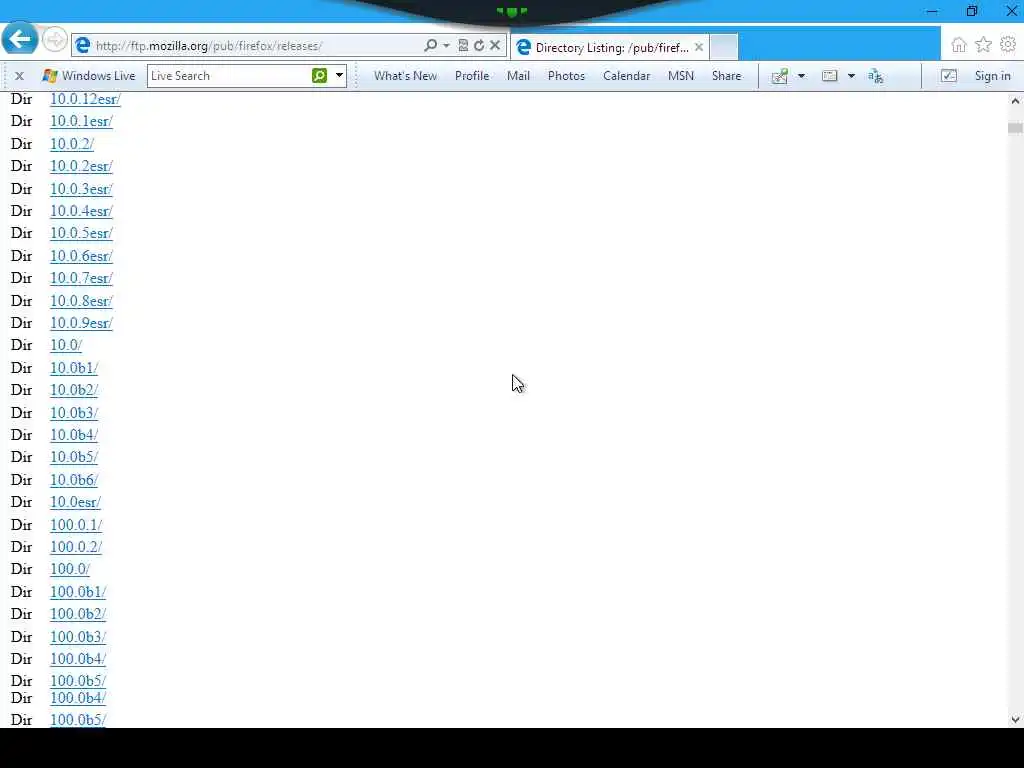This screenshot has width=1024, height=768.
Task: Open Photos in Windows Live toolbar
Action: pos(566,76)
